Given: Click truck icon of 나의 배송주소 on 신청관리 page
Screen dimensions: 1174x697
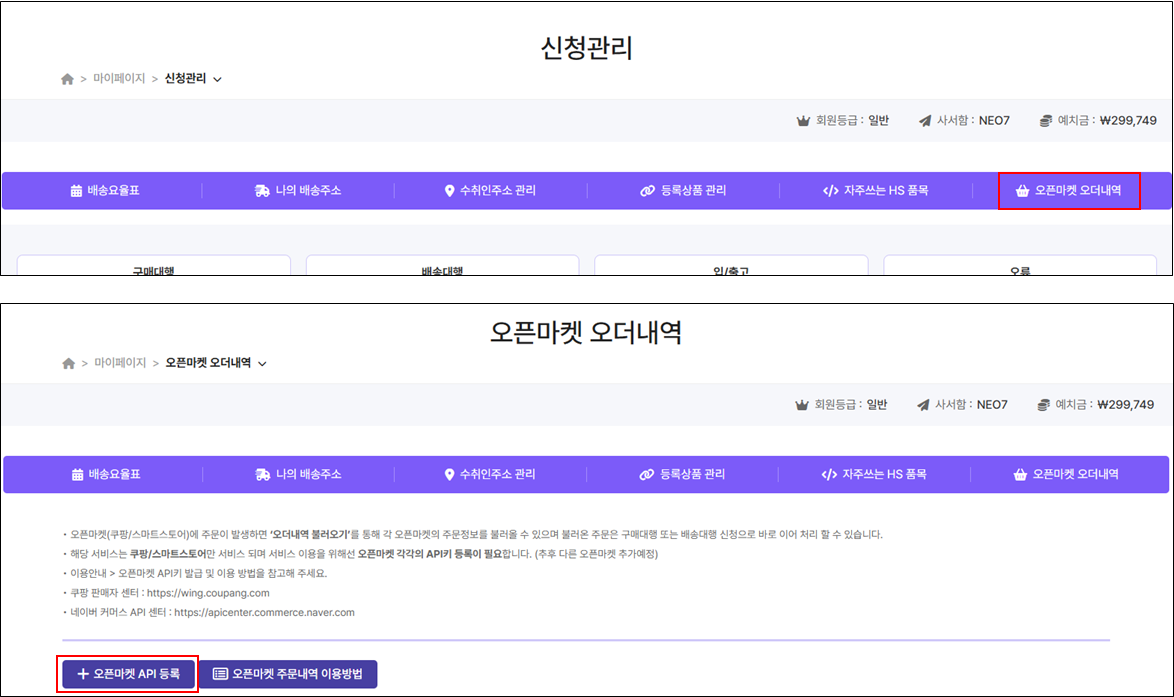Looking at the screenshot, I should coord(262,191).
